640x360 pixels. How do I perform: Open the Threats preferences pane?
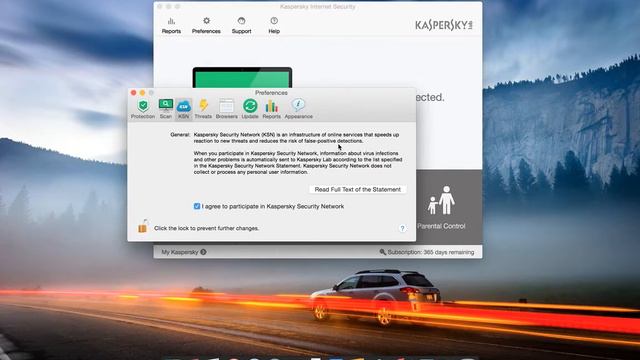203,109
